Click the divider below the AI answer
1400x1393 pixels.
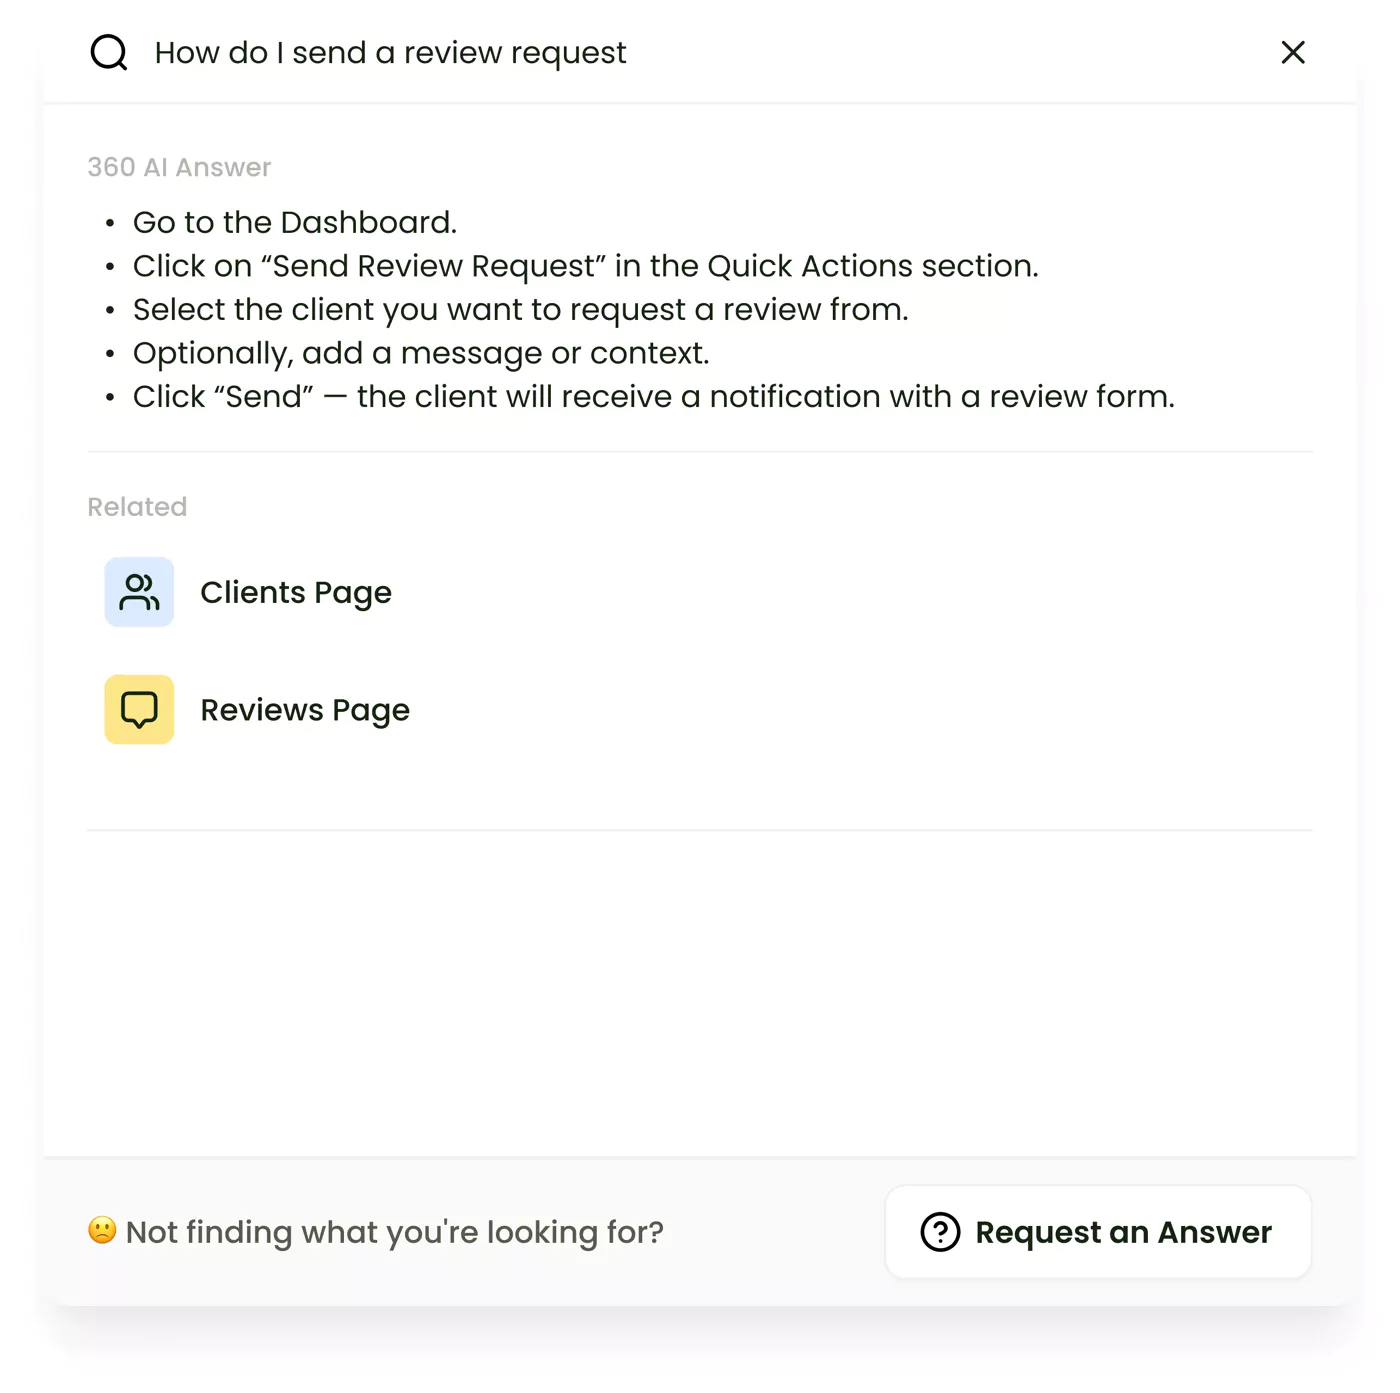pos(700,450)
